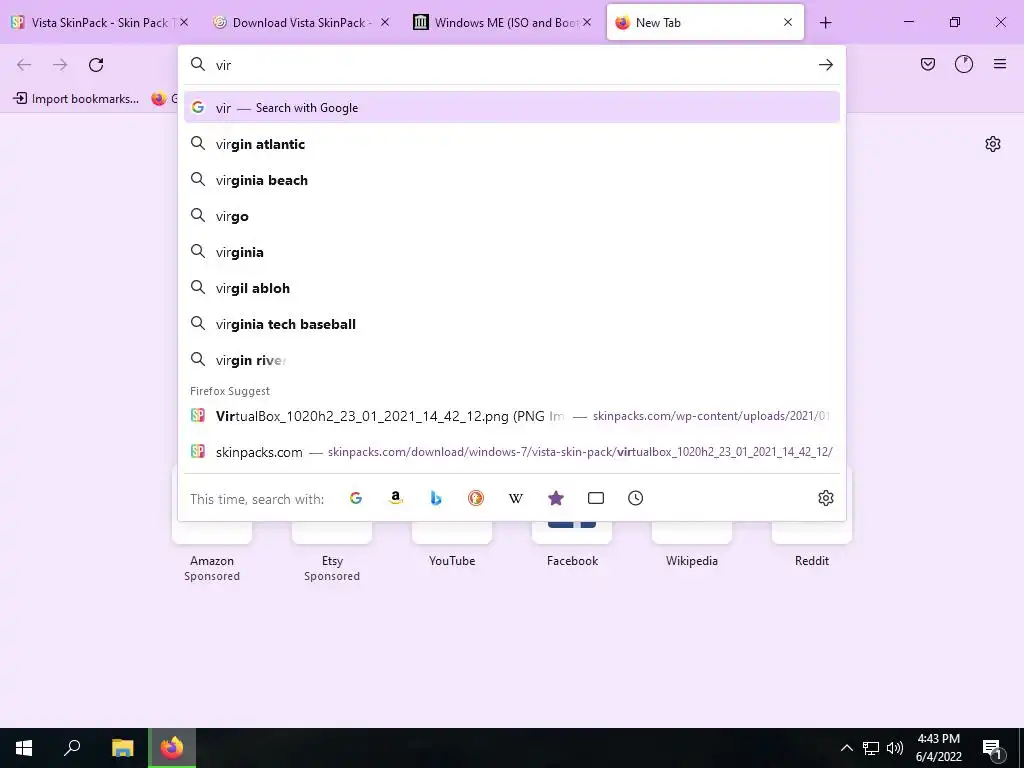Viewport: 1024px width, 768px height.
Task: Search in open Tabs icon
Action: (x=596, y=498)
